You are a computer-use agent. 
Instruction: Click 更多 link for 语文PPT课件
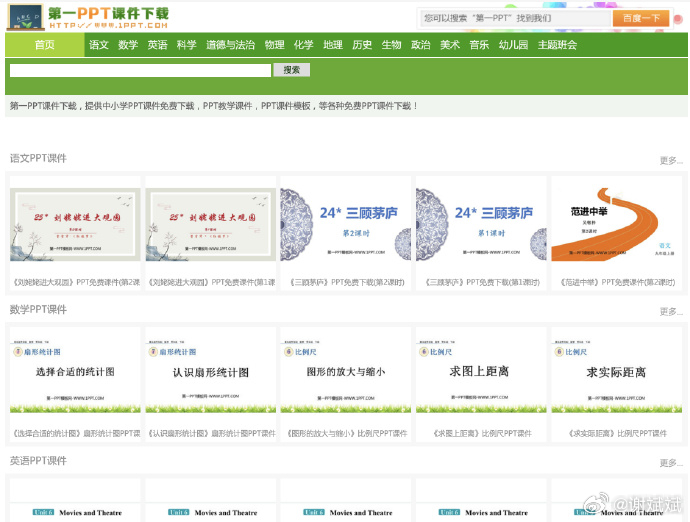pyautogui.click(x=671, y=161)
